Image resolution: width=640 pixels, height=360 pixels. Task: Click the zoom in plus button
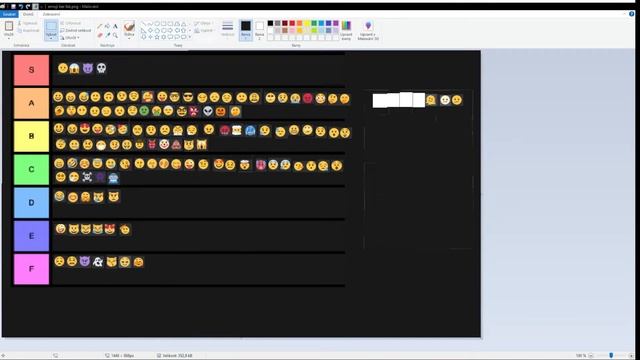(x=631, y=356)
